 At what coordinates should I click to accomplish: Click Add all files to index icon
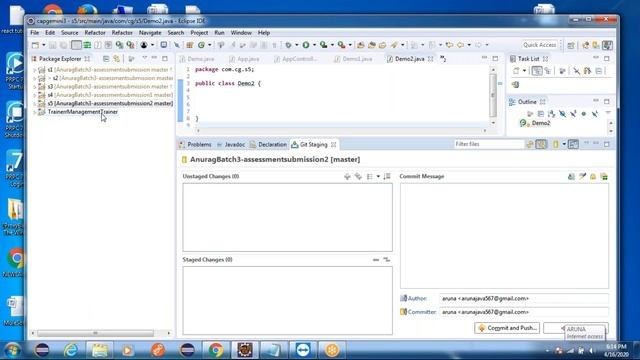(x=358, y=176)
